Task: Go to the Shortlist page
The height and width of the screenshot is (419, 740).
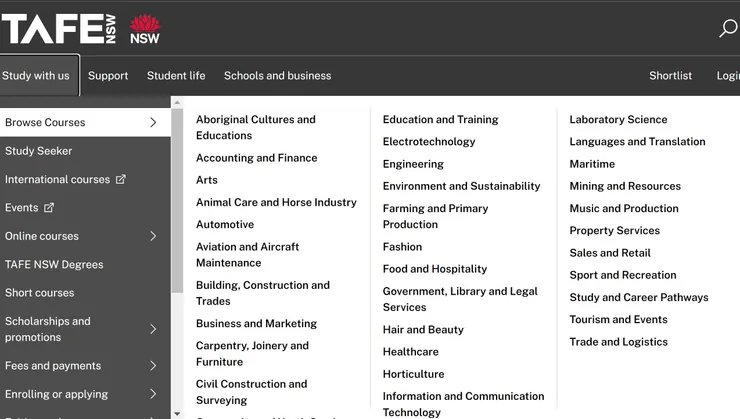Action: pos(670,76)
